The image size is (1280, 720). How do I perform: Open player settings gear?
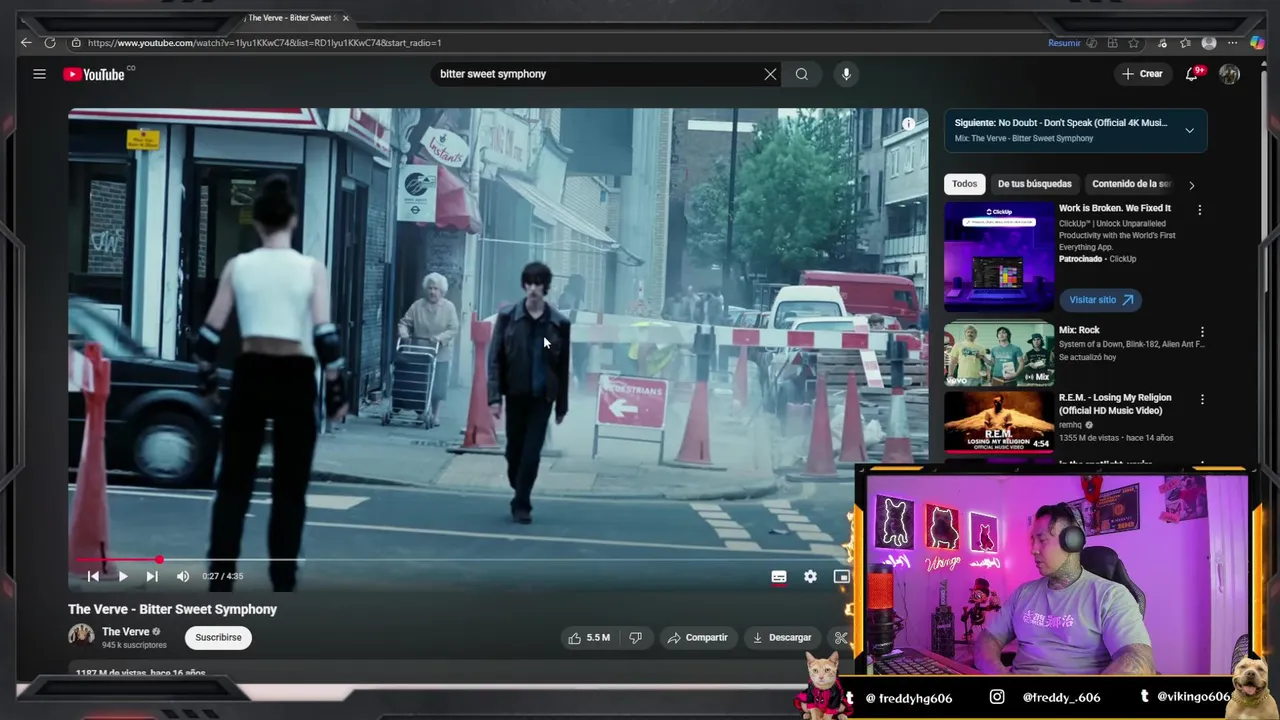810,577
